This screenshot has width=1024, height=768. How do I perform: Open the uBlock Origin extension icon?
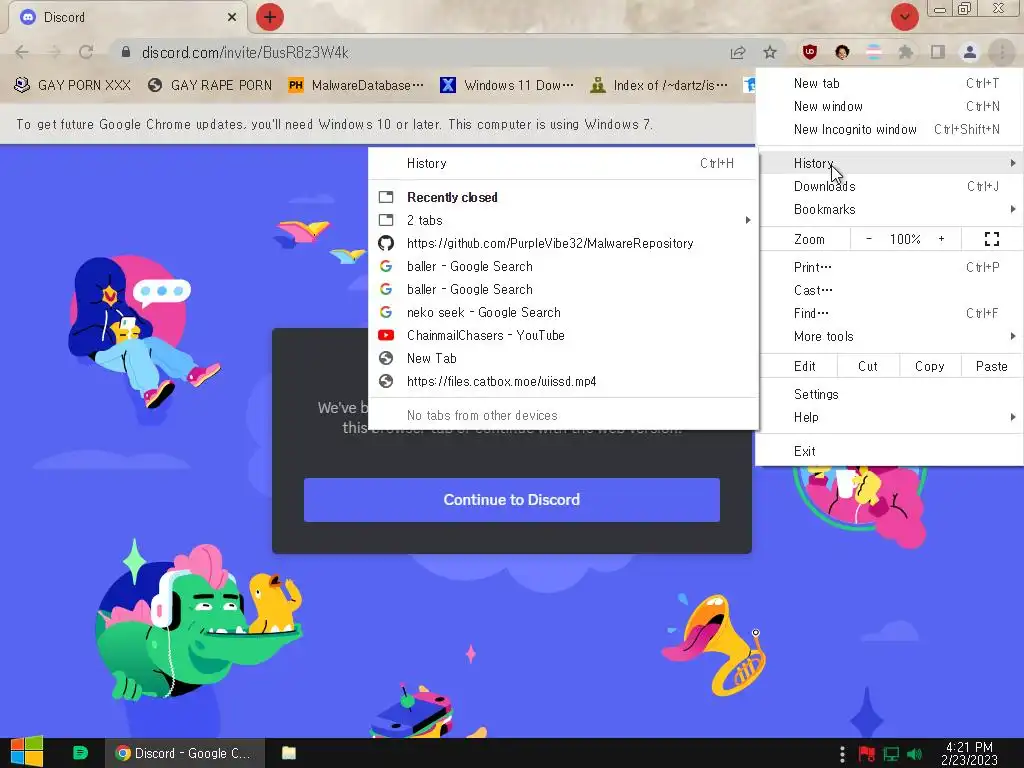coord(810,52)
